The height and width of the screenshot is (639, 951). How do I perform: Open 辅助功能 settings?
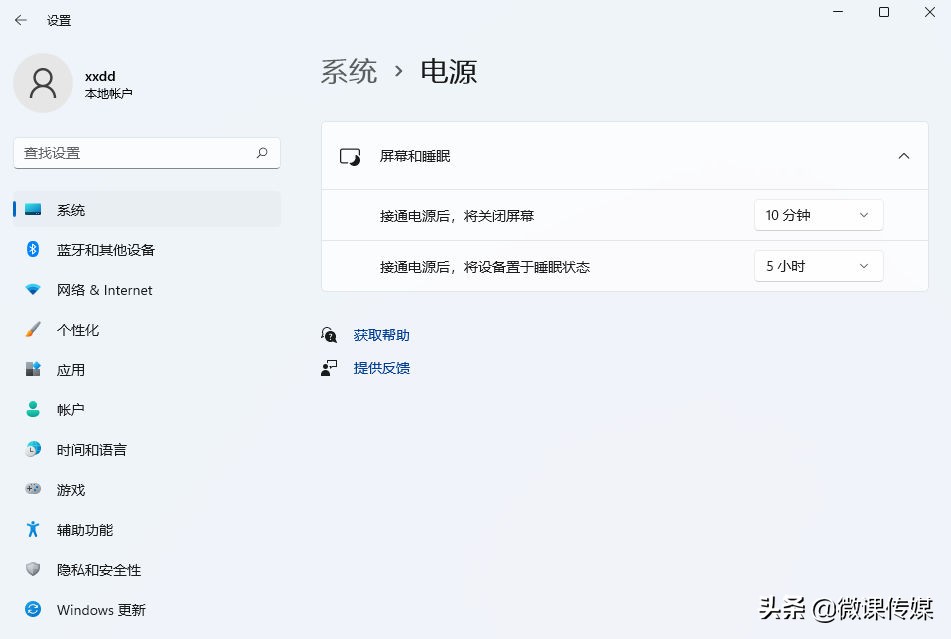147,529
